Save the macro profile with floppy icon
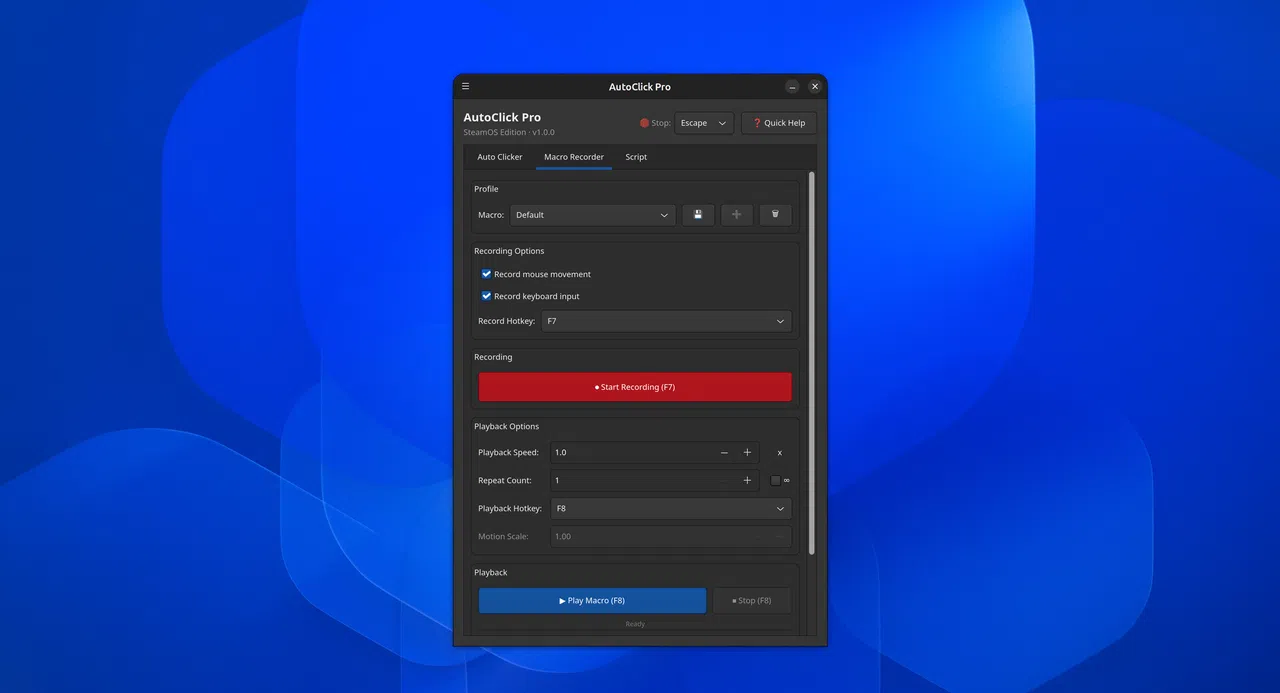 coord(698,215)
